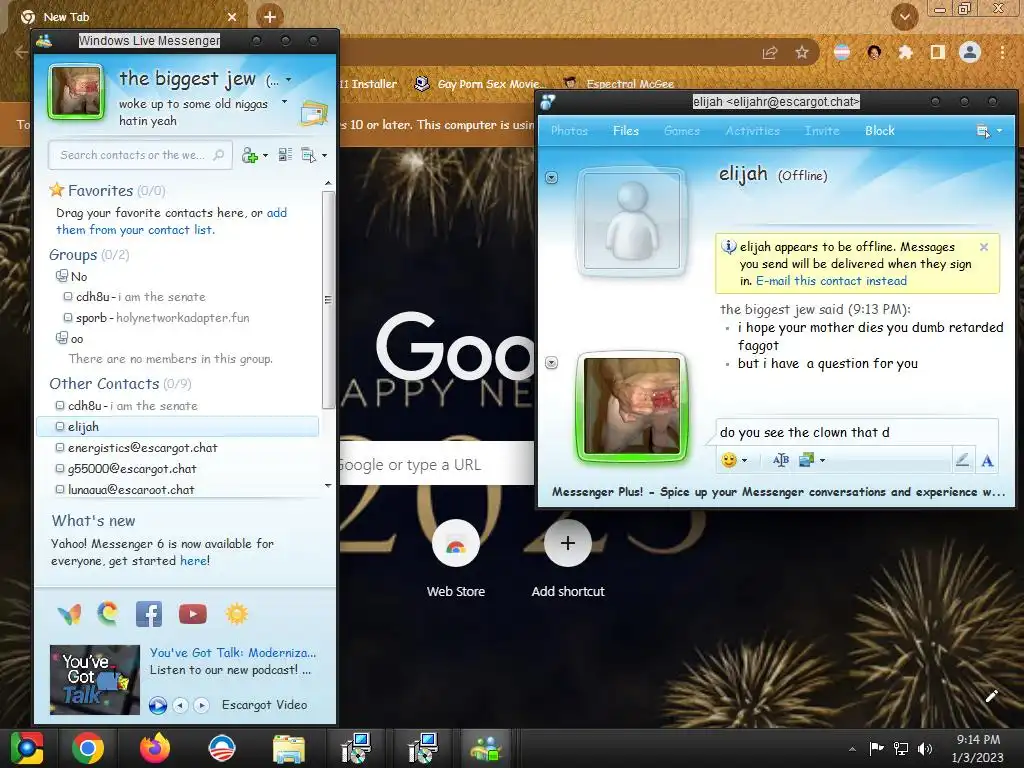Open the 'You've Got Talk: Moderniza...' link
The width and height of the screenshot is (1024, 768).
pos(232,652)
